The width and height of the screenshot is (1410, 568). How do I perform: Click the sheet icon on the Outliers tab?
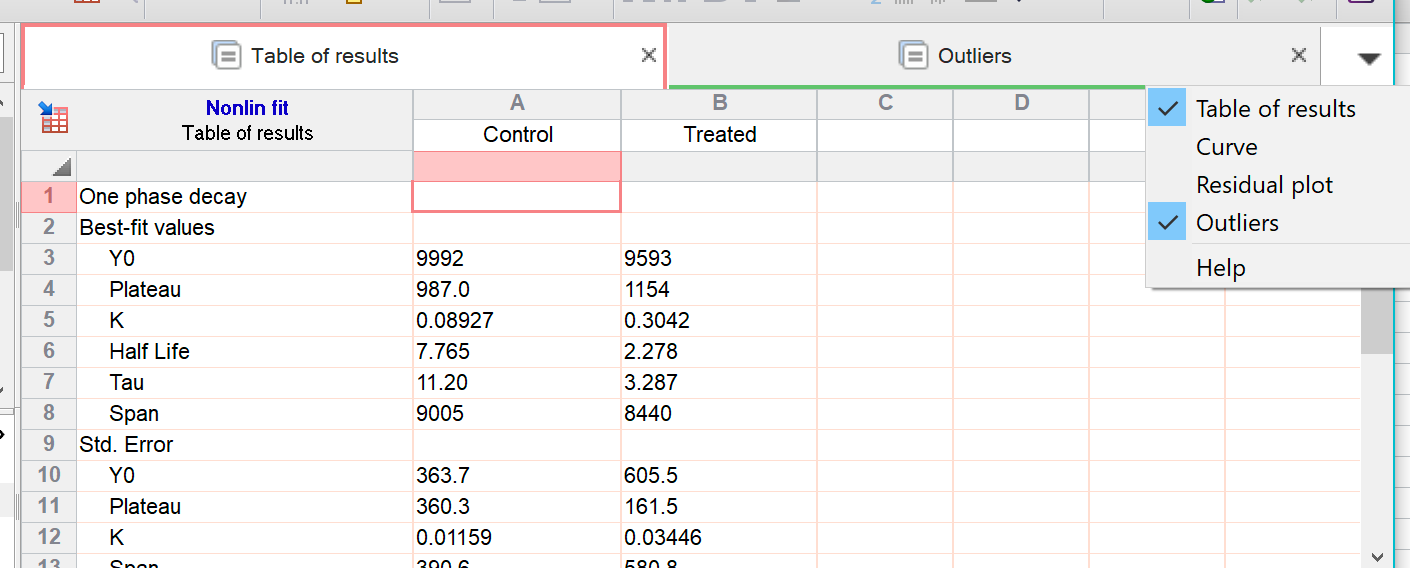click(x=913, y=56)
